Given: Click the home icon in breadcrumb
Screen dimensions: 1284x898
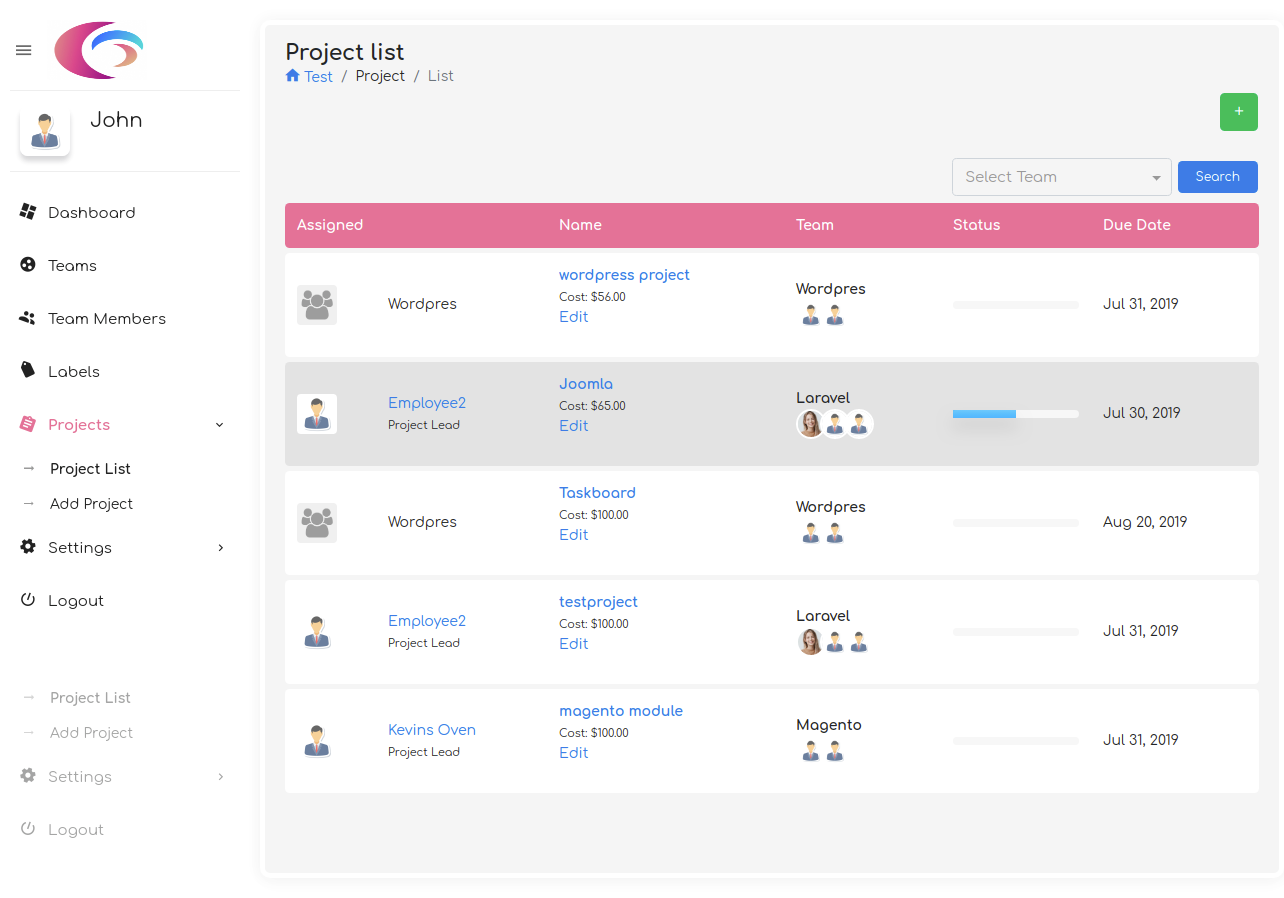Looking at the screenshot, I should click(x=293, y=76).
